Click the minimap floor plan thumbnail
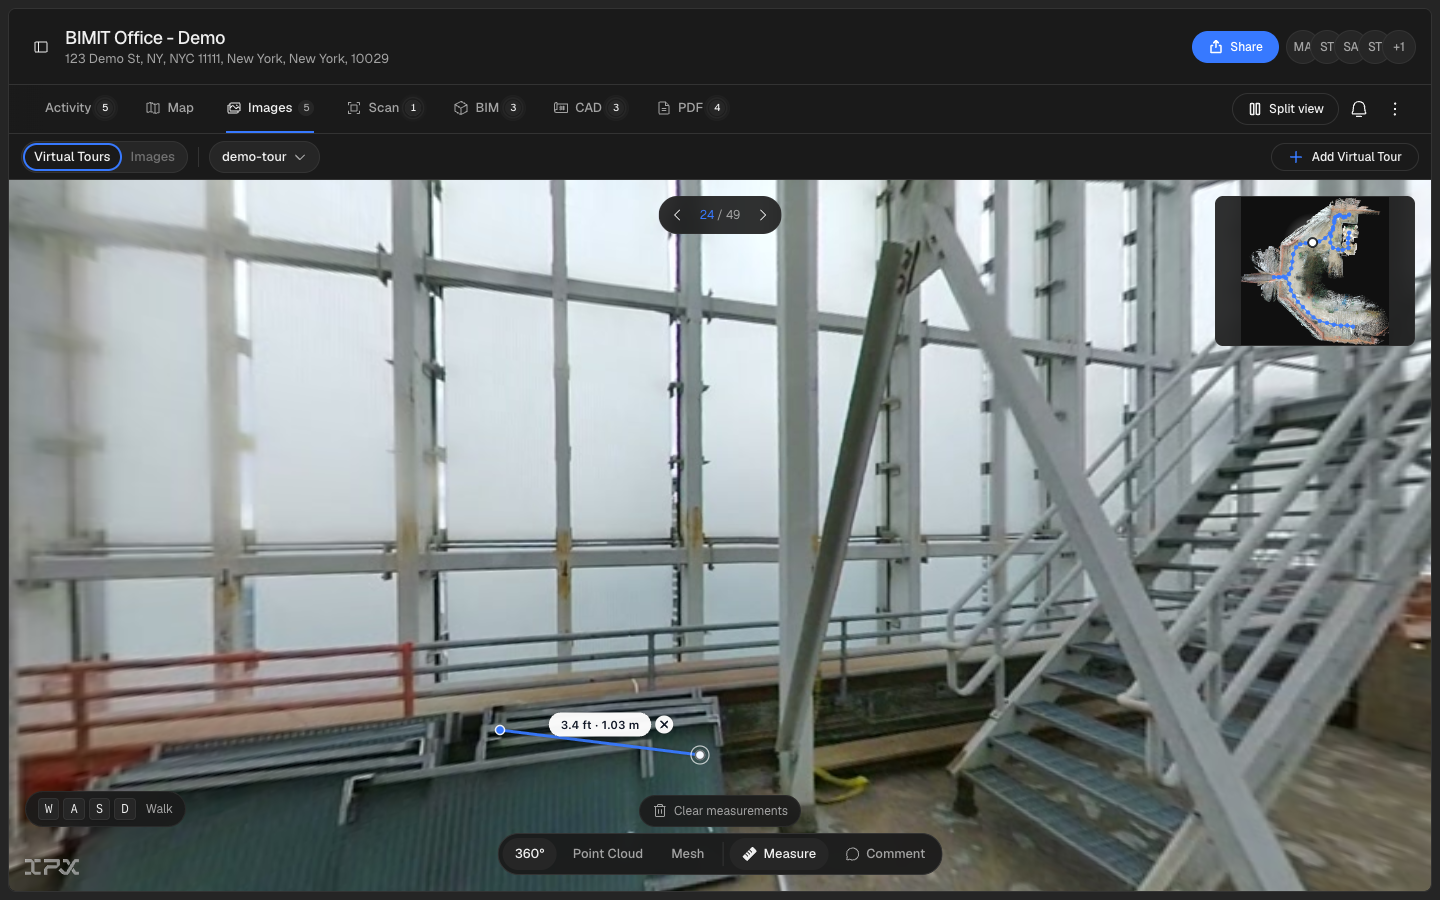Screen dimensions: 1440x900 coord(1315,271)
